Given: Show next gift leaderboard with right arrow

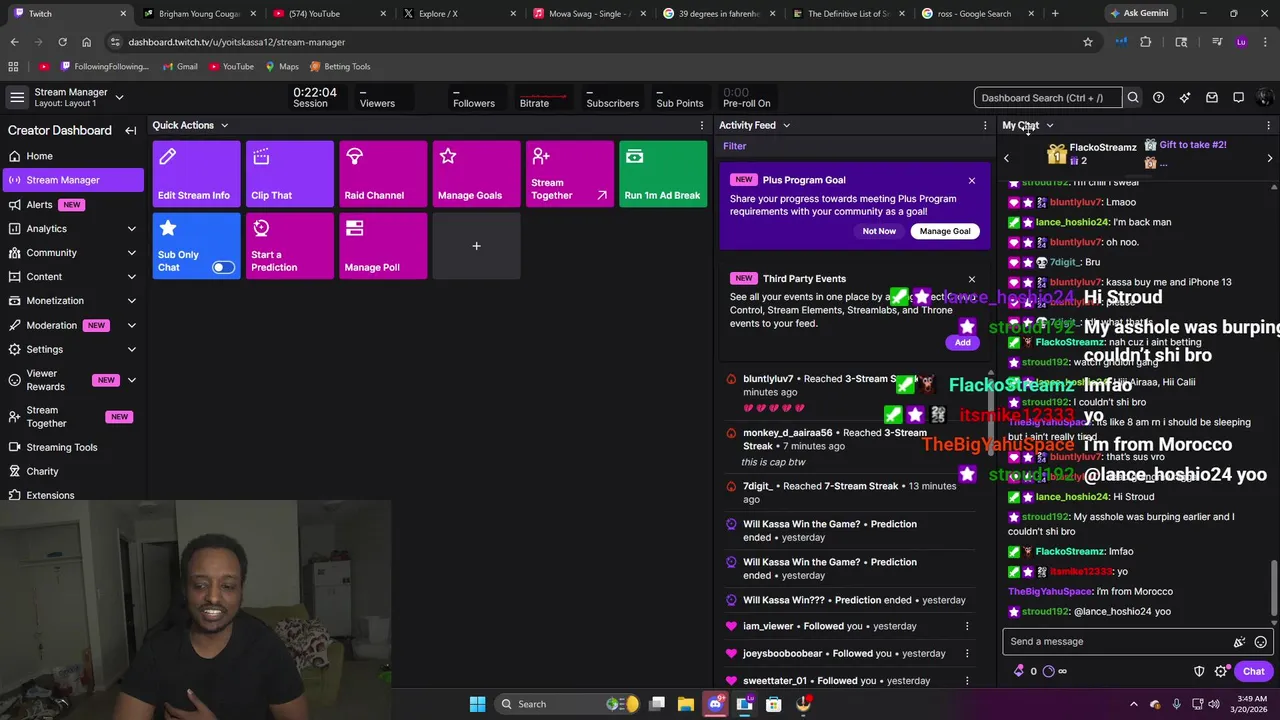Looking at the screenshot, I should pos(1270,159).
